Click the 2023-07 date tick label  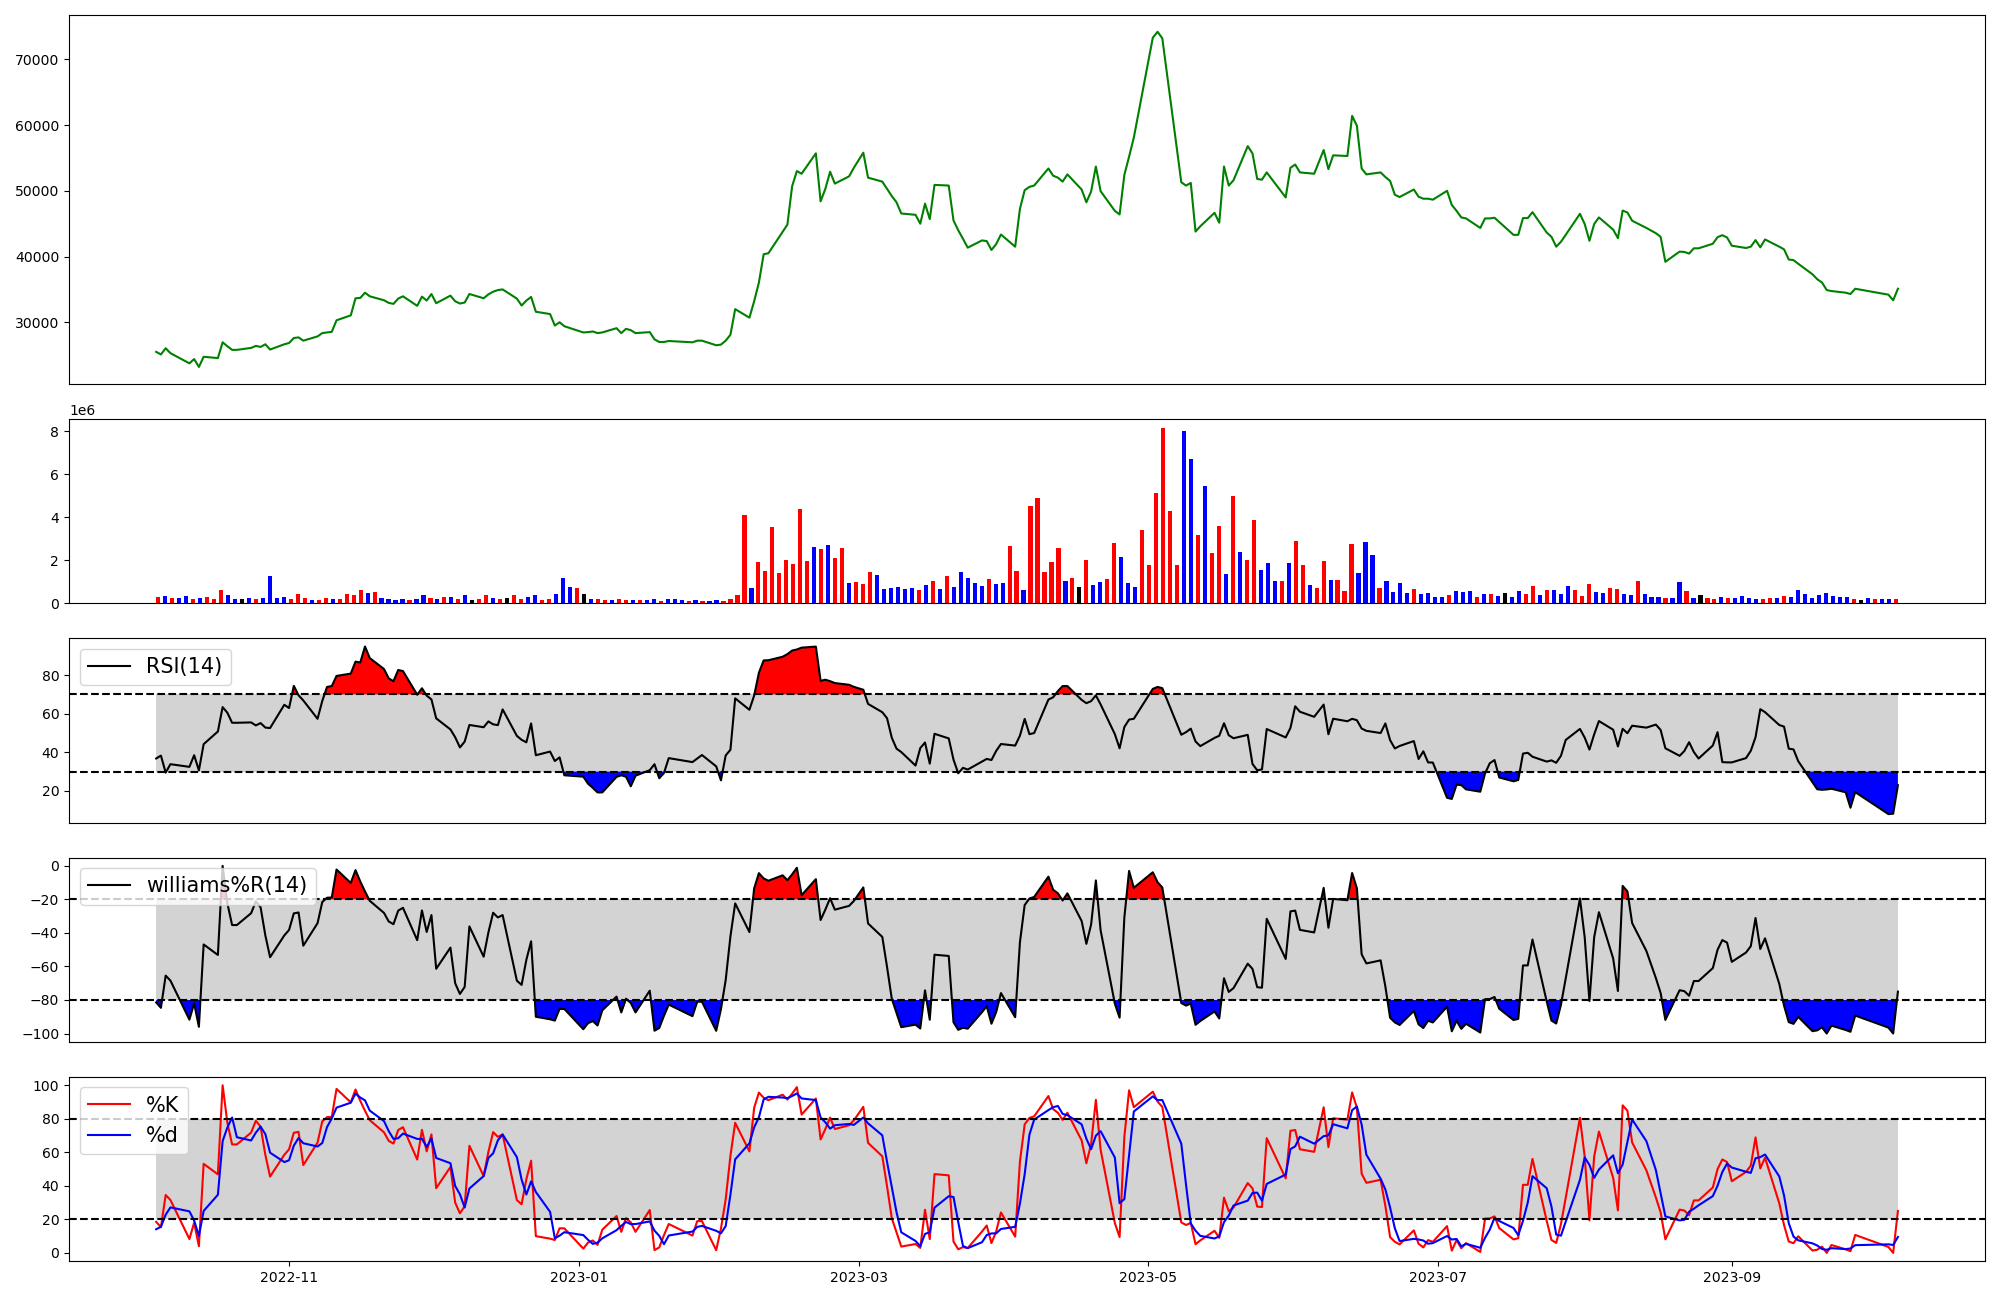(1438, 1277)
